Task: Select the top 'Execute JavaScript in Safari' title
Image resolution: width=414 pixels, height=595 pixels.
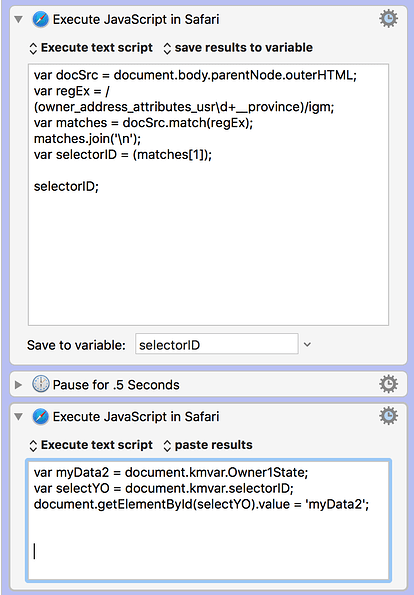Action: click(x=136, y=19)
